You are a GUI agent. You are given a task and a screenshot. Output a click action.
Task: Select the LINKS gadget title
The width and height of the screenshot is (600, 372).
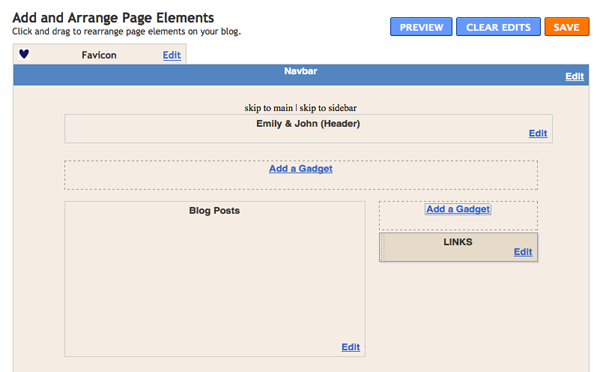[458, 242]
